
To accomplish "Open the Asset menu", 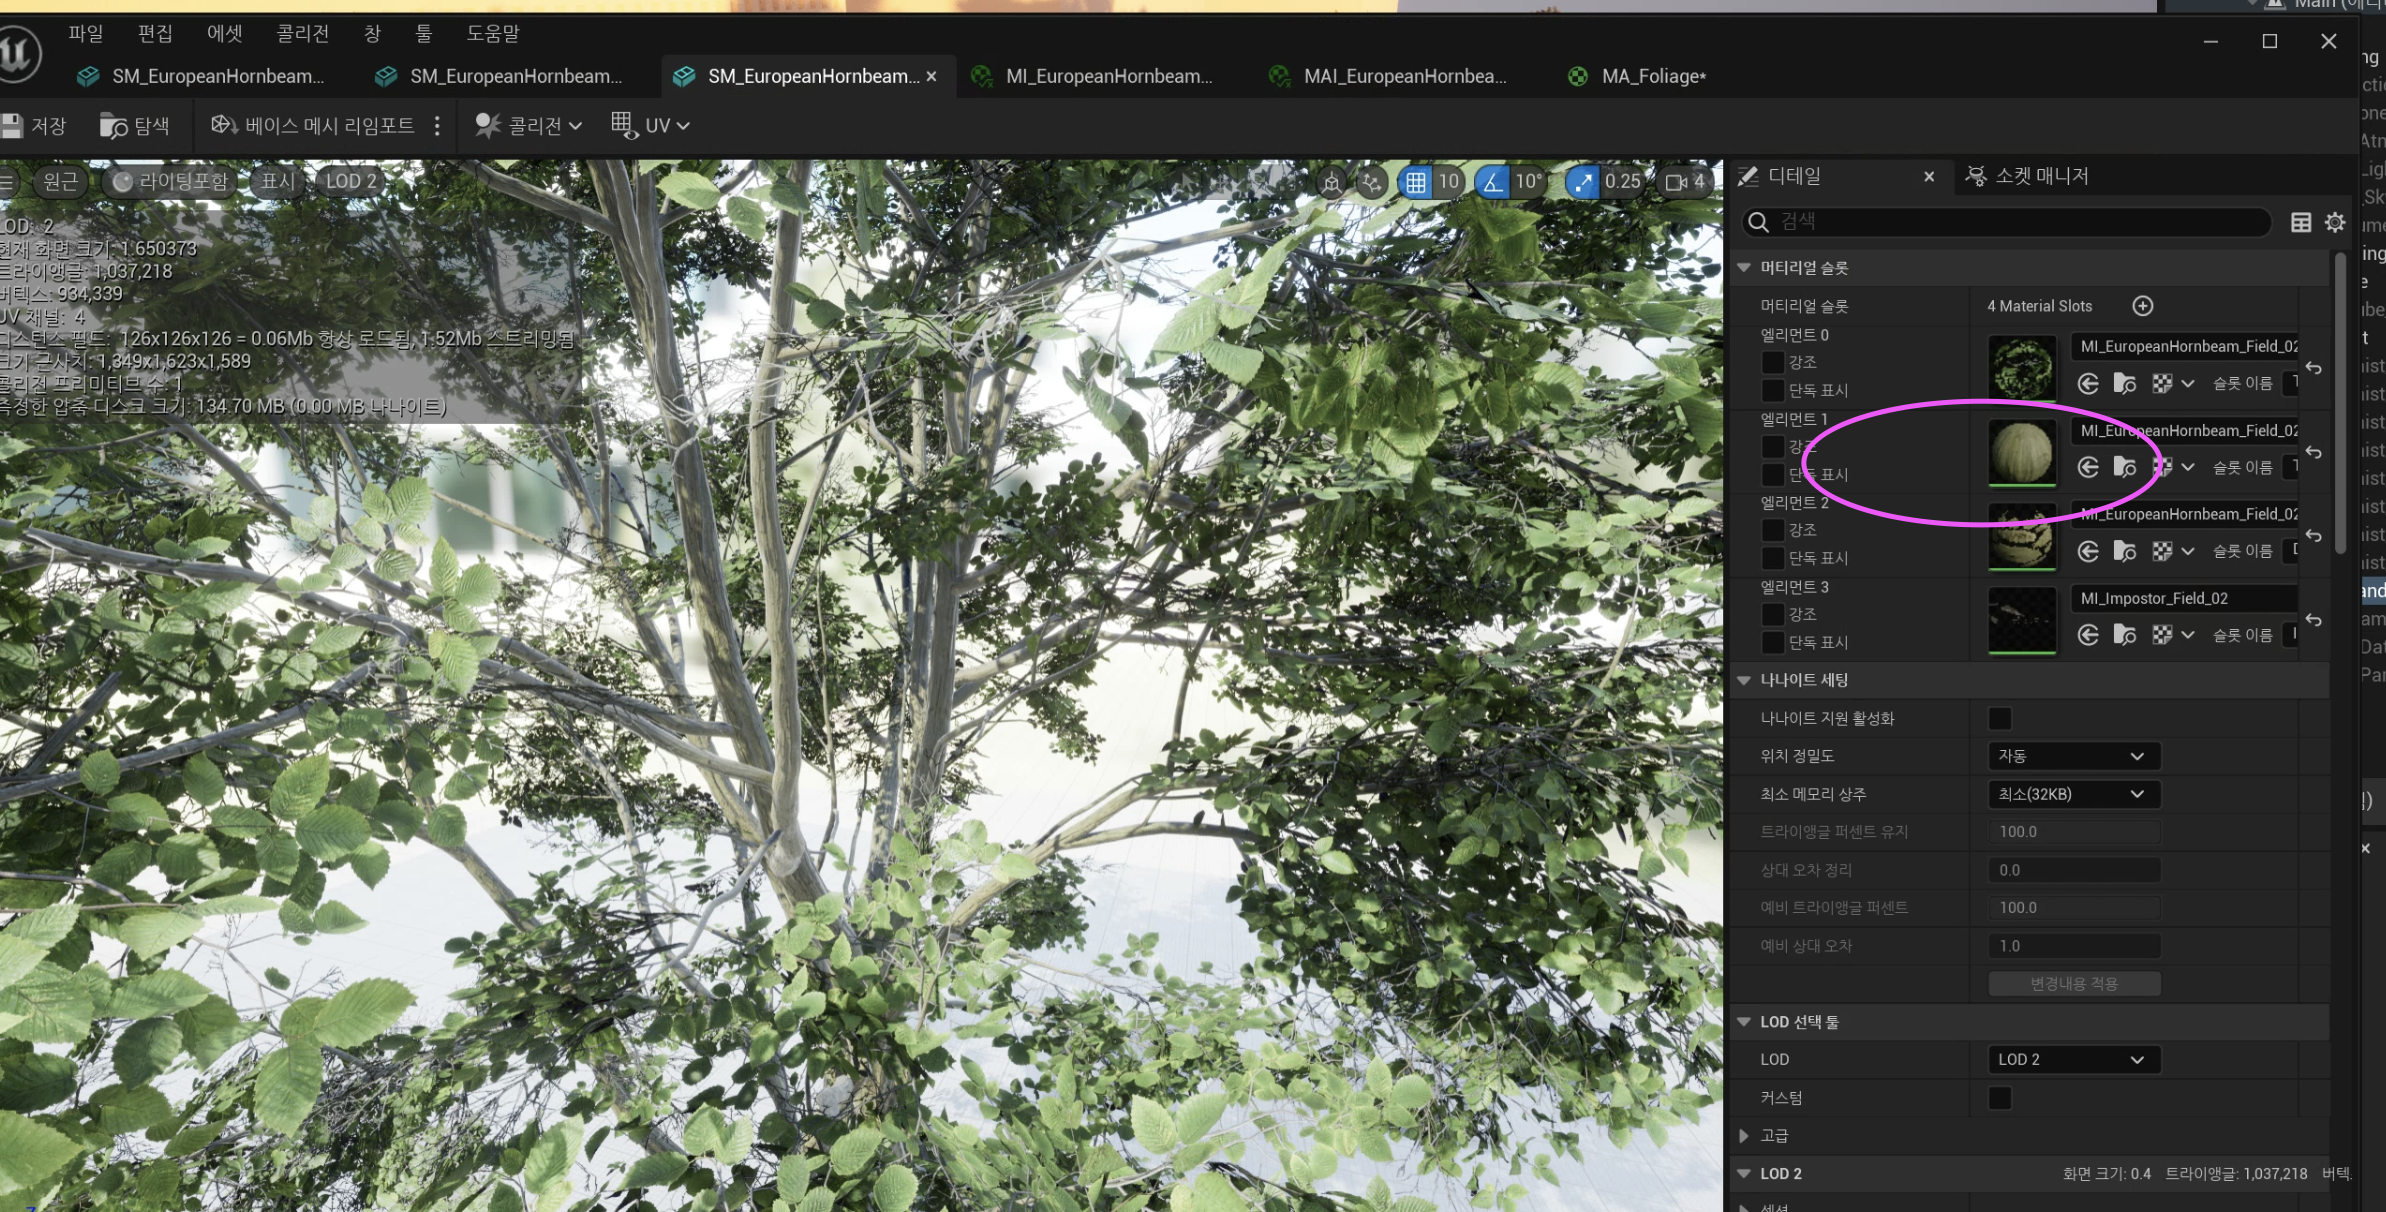I will pos(224,34).
